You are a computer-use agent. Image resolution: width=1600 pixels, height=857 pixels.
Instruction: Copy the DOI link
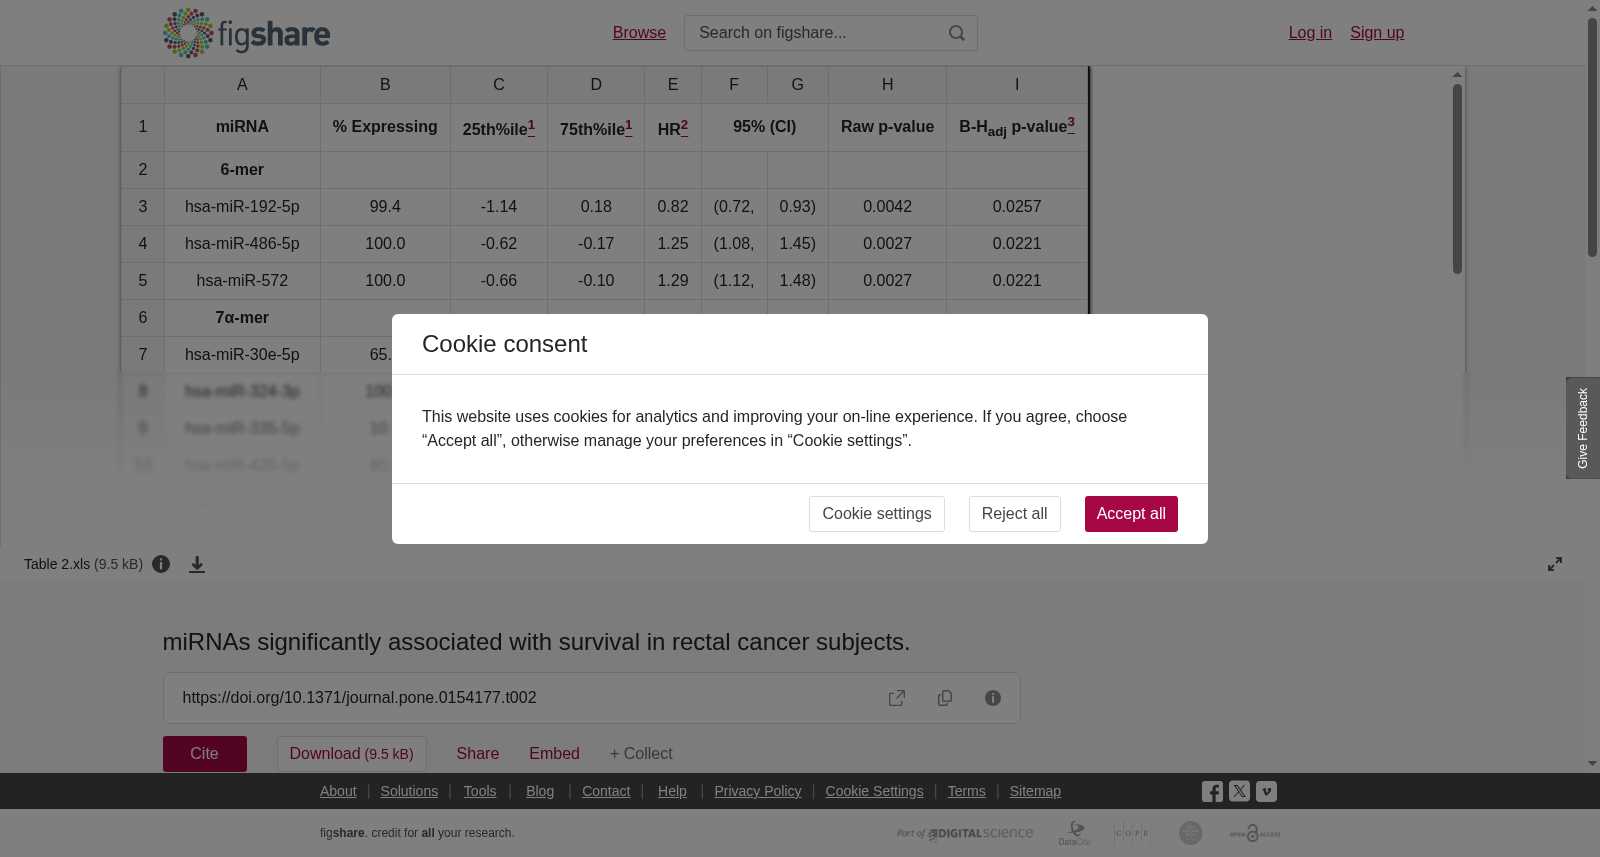pyautogui.click(x=945, y=698)
